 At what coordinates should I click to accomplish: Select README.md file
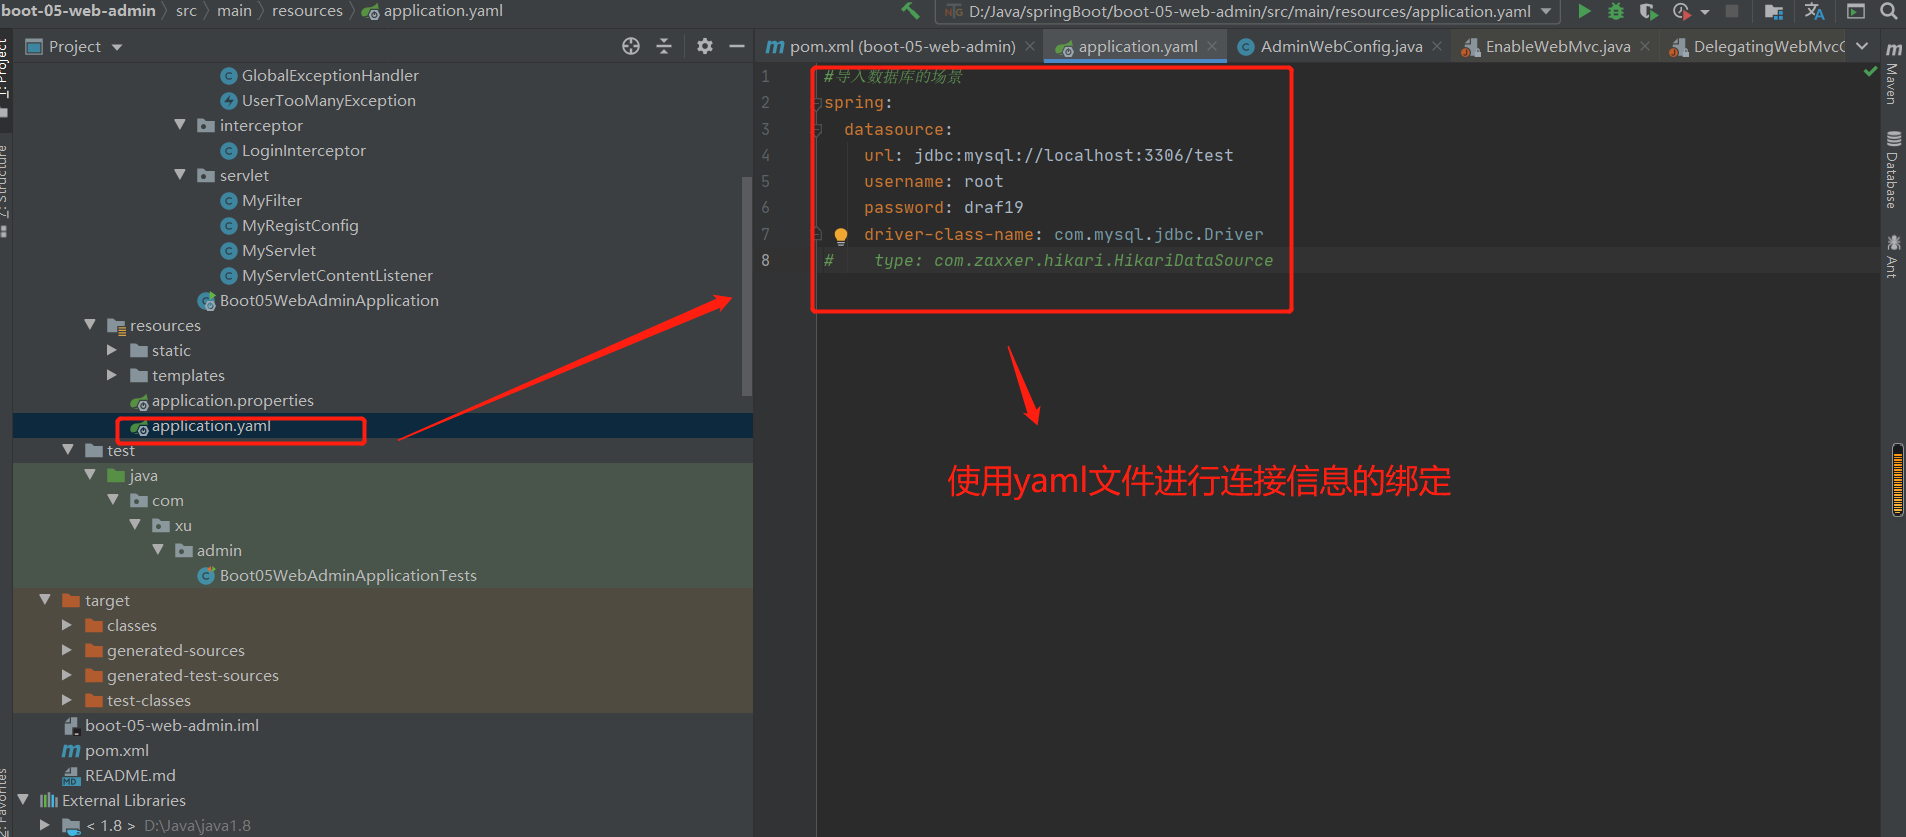point(130,775)
